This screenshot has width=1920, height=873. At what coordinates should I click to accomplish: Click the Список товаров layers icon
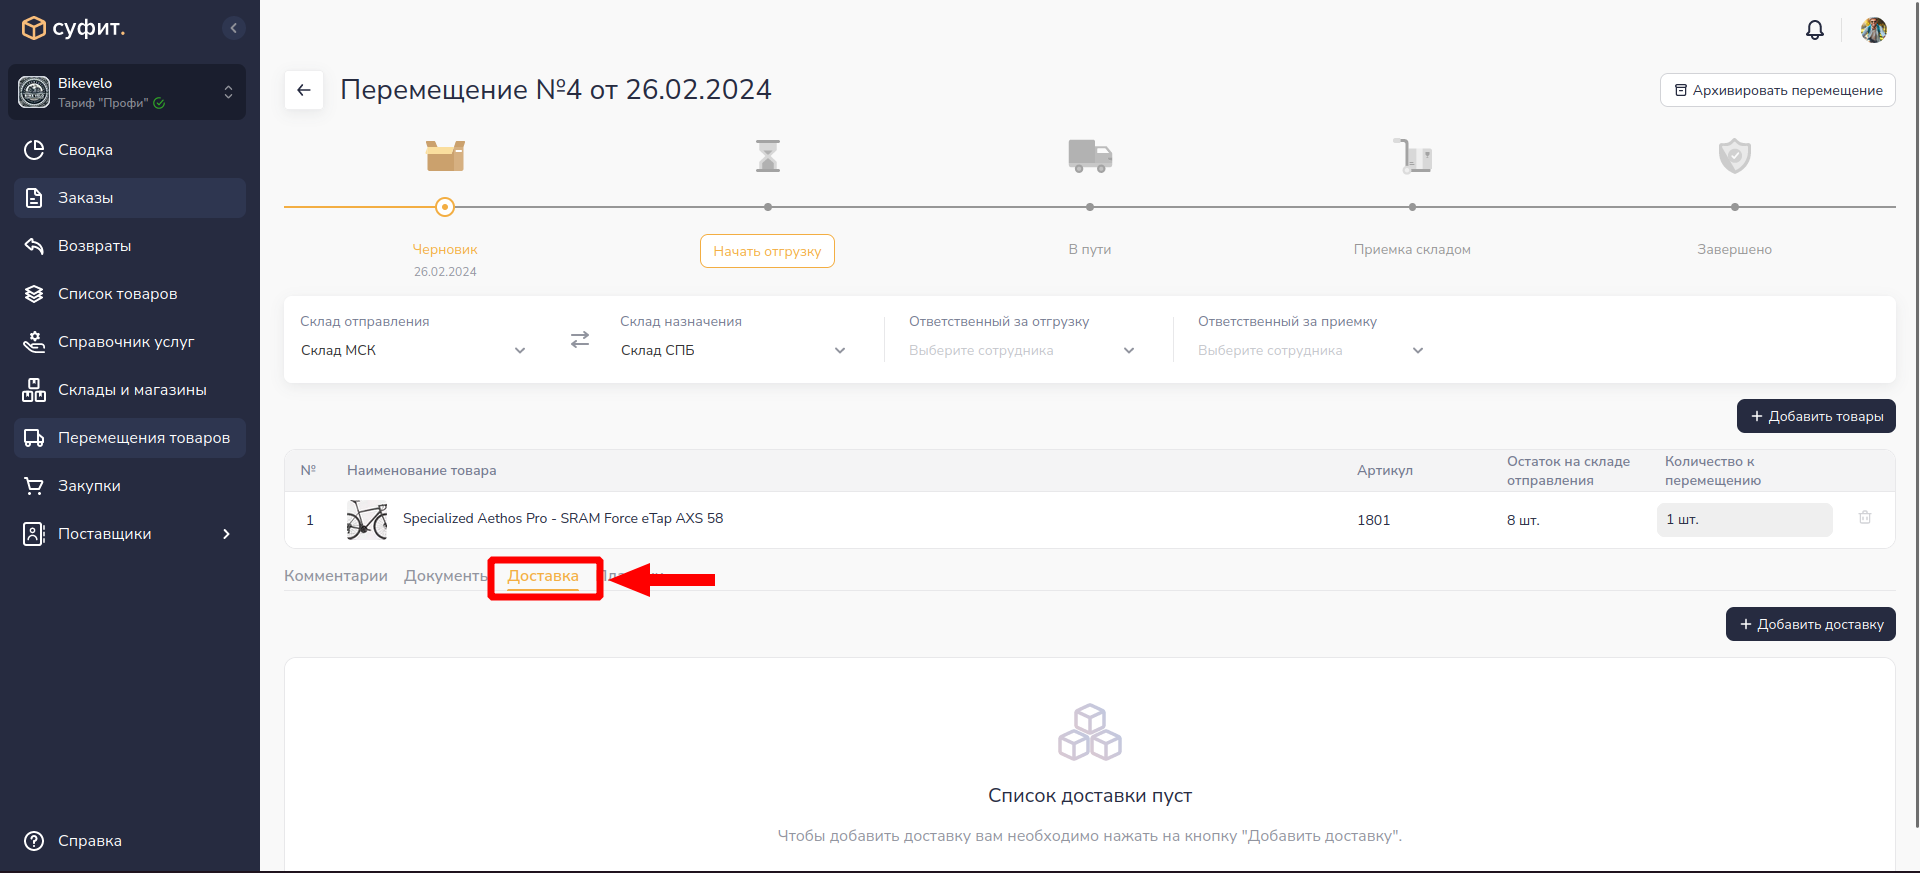tap(34, 294)
